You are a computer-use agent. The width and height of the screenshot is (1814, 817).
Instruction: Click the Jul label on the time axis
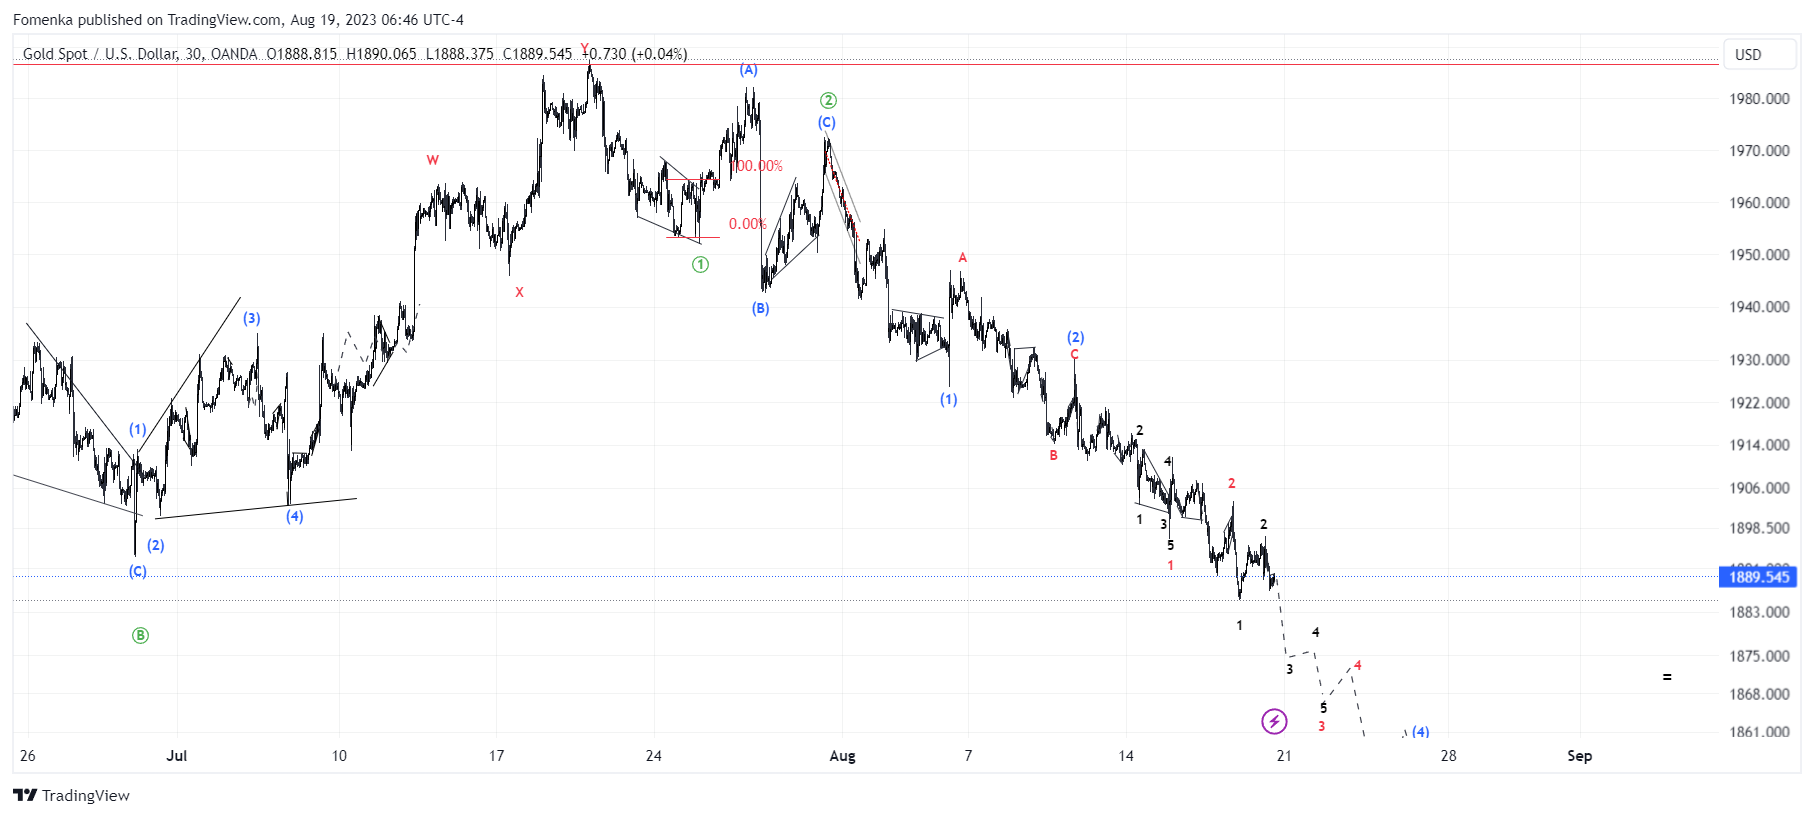click(x=177, y=756)
